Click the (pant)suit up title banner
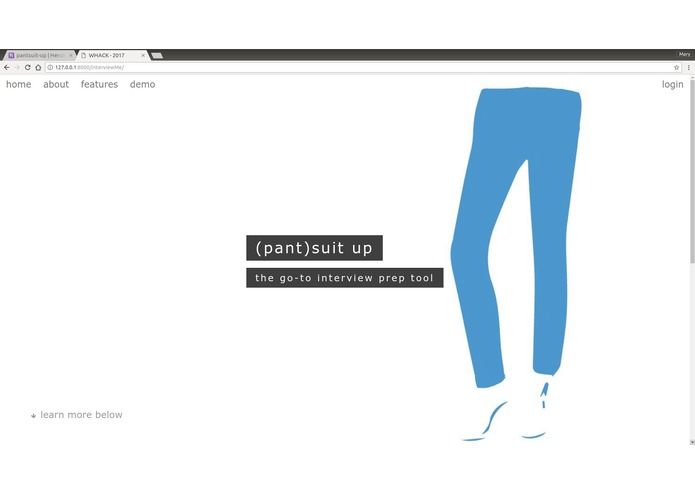Viewport: 695px width, 494px height. click(x=314, y=248)
